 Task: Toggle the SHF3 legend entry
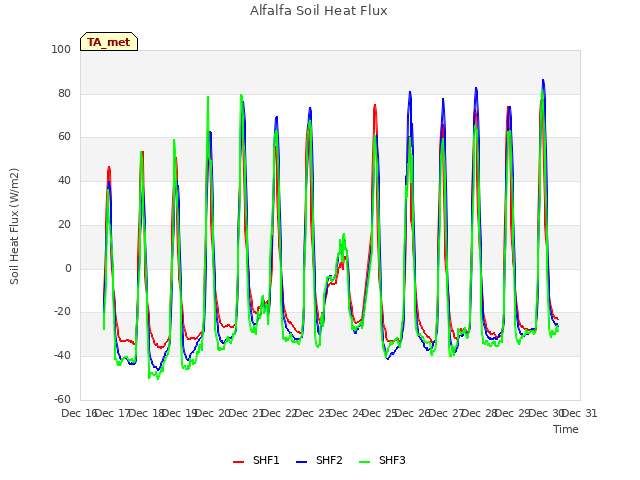pos(382,460)
